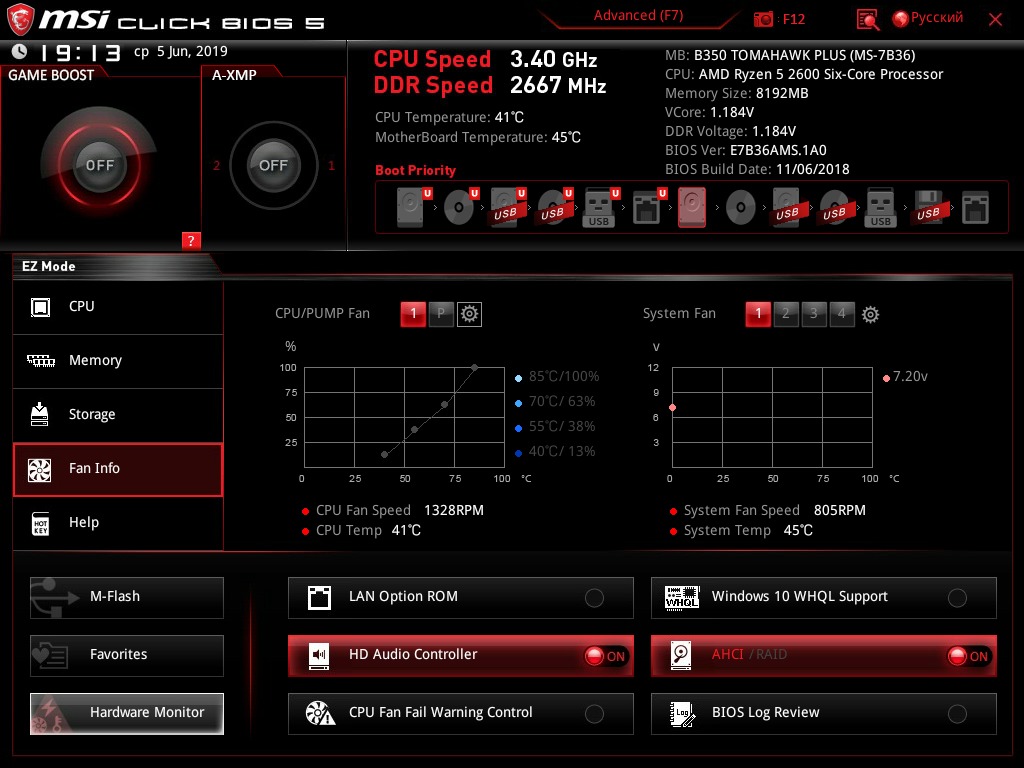Image resolution: width=1024 pixels, height=768 pixels.
Task: Select System Fan tab 2
Action: point(786,314)
